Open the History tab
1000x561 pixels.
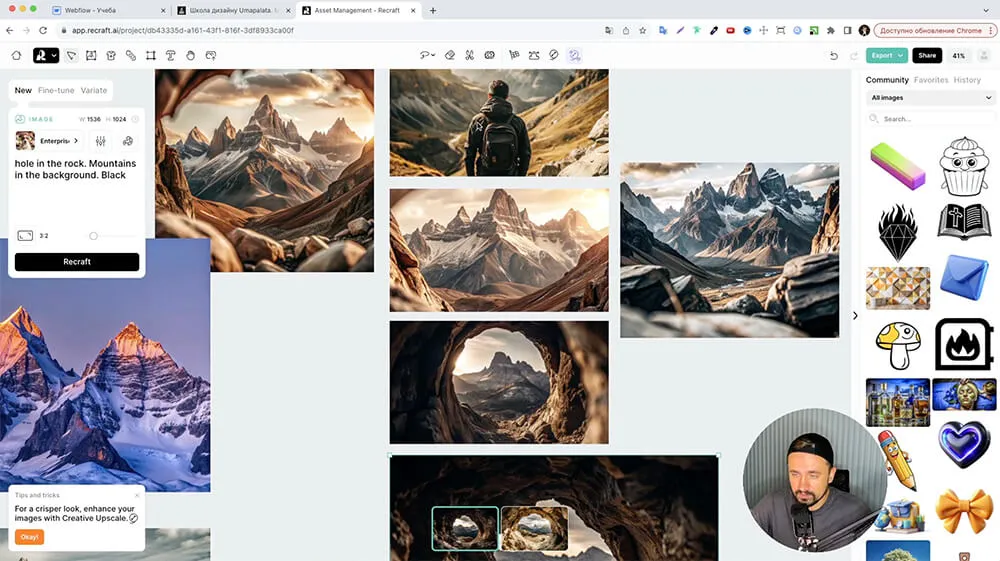tap(967, 80)
